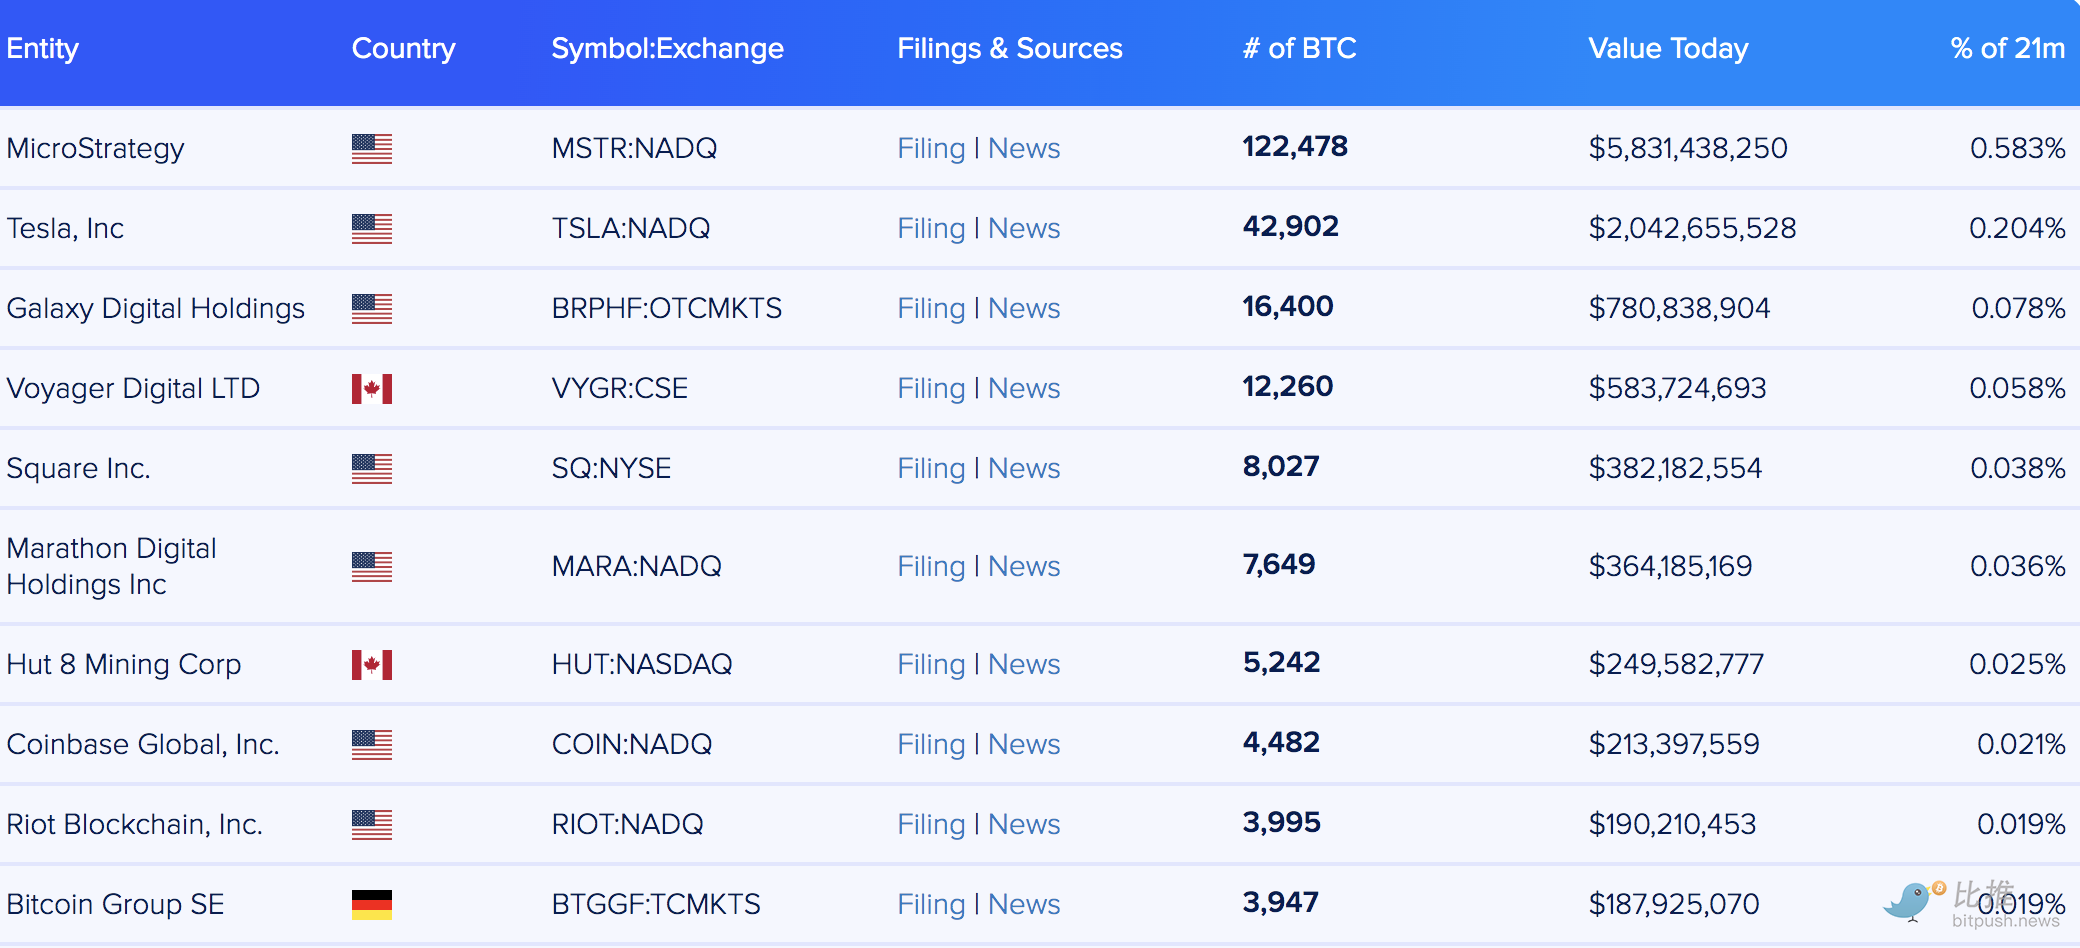
Task: Open the Filing link for Square Inc.
Action: click(931, 468)
